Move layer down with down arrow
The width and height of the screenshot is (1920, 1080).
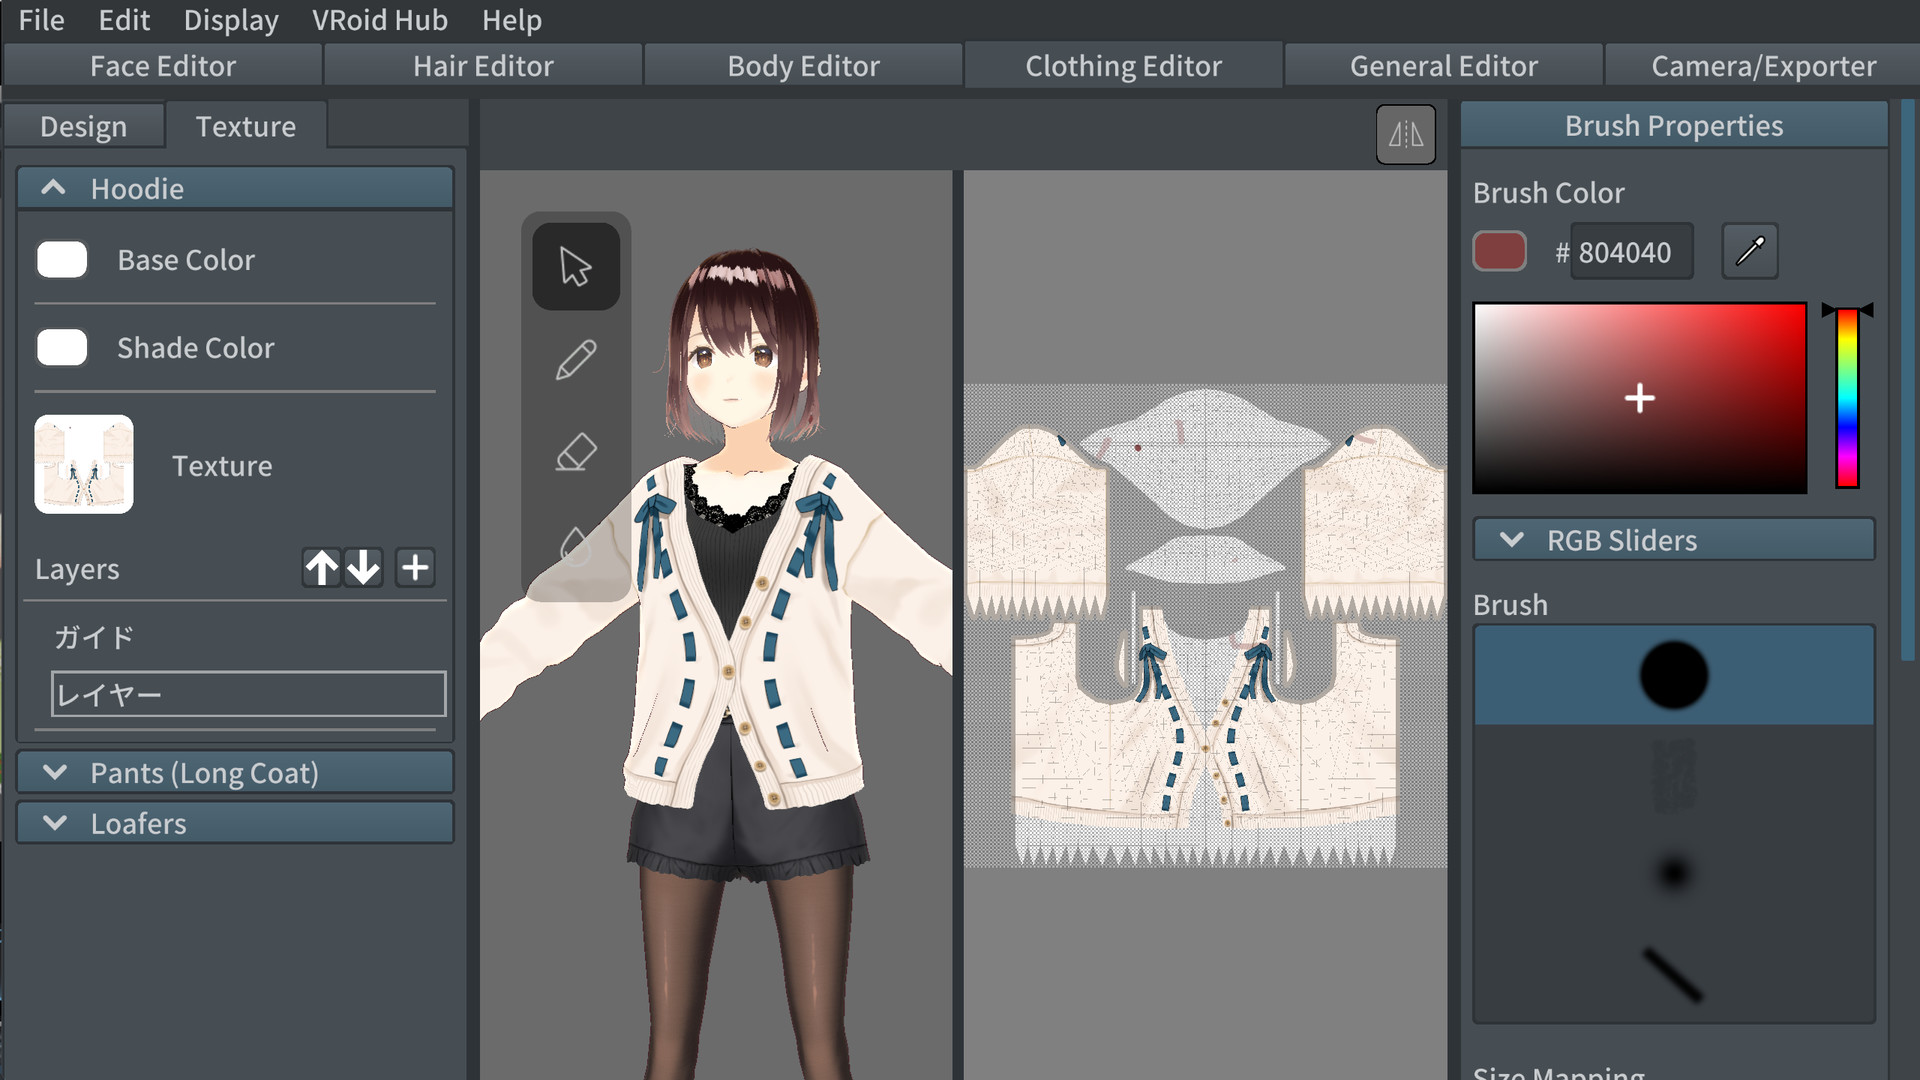point(367,568)
